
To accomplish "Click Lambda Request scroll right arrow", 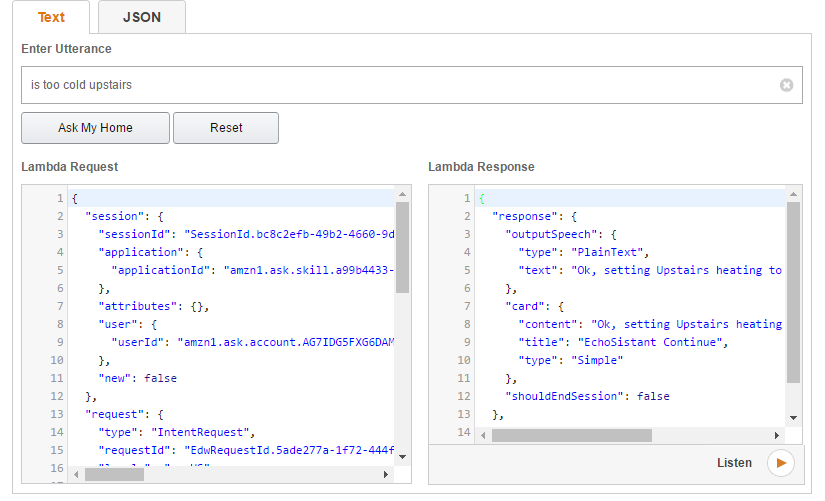I will [386, 475].
